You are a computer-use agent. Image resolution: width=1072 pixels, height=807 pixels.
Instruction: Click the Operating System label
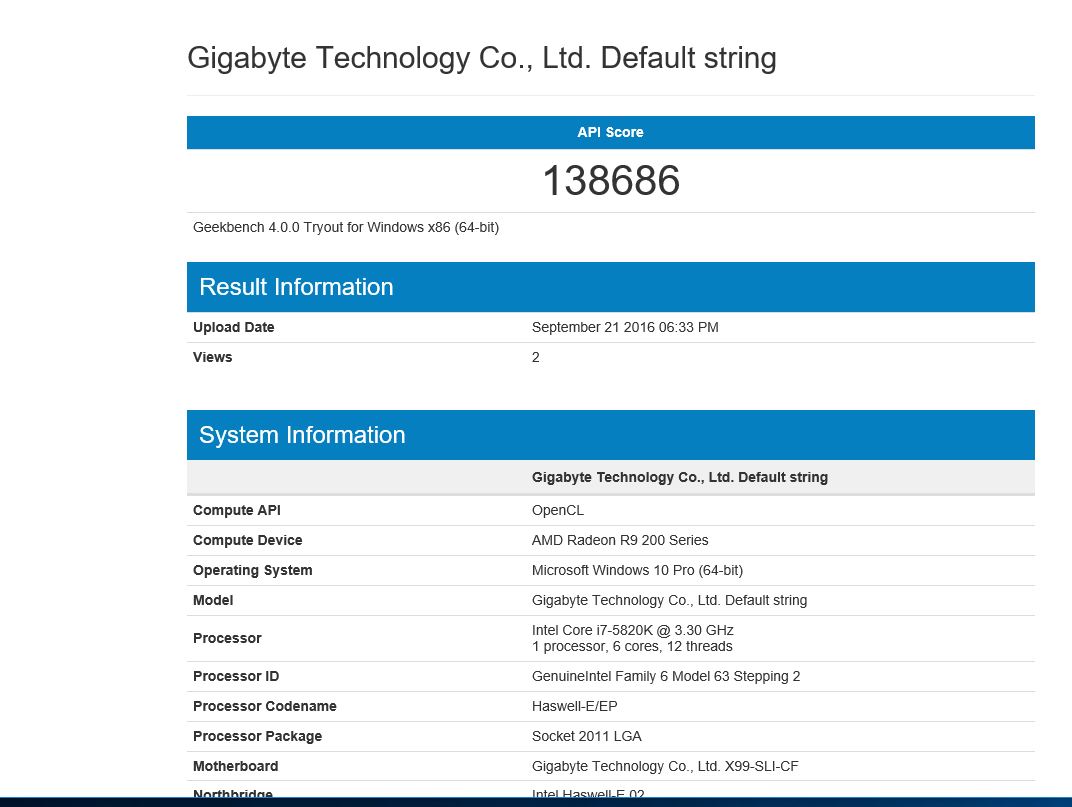point(252,570)
